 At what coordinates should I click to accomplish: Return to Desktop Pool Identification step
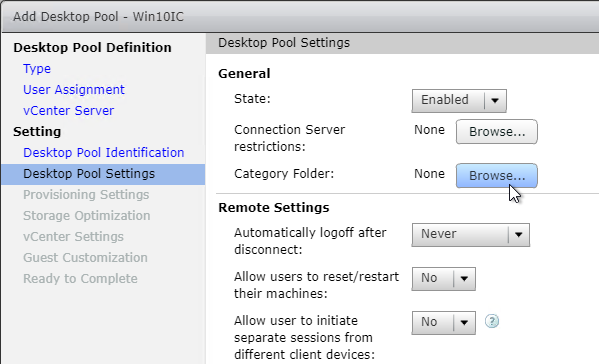point(104,153)
